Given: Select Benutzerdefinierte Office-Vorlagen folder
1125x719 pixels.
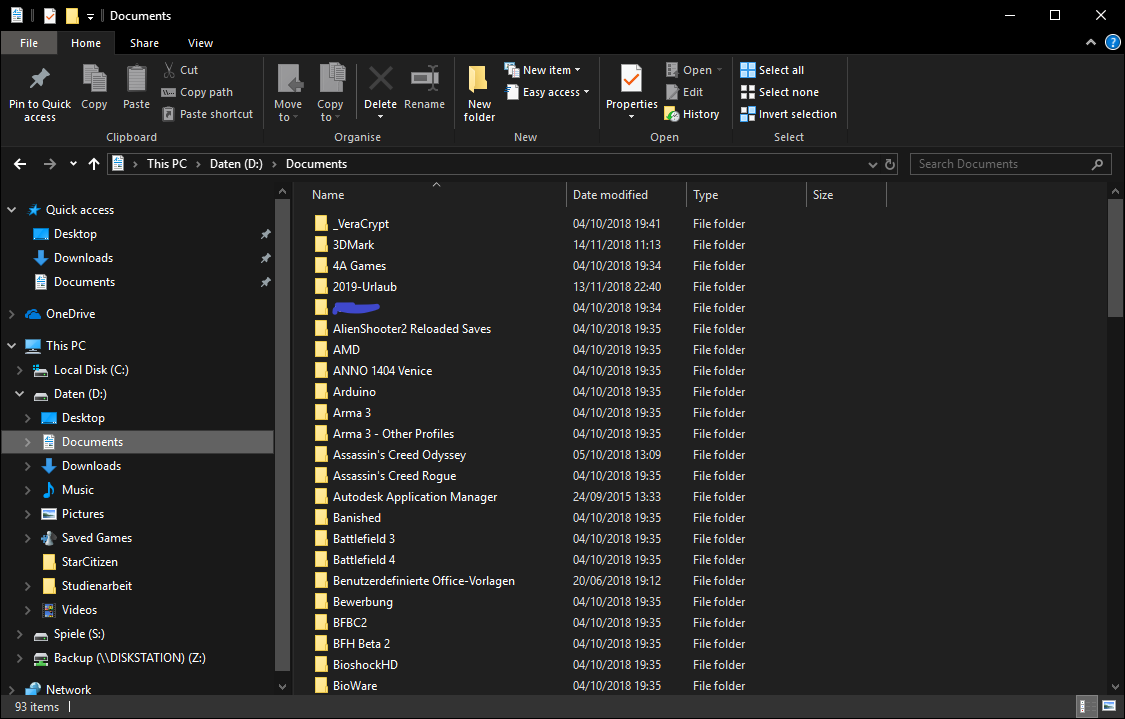Looking at the screenshot, I should 423,581.
